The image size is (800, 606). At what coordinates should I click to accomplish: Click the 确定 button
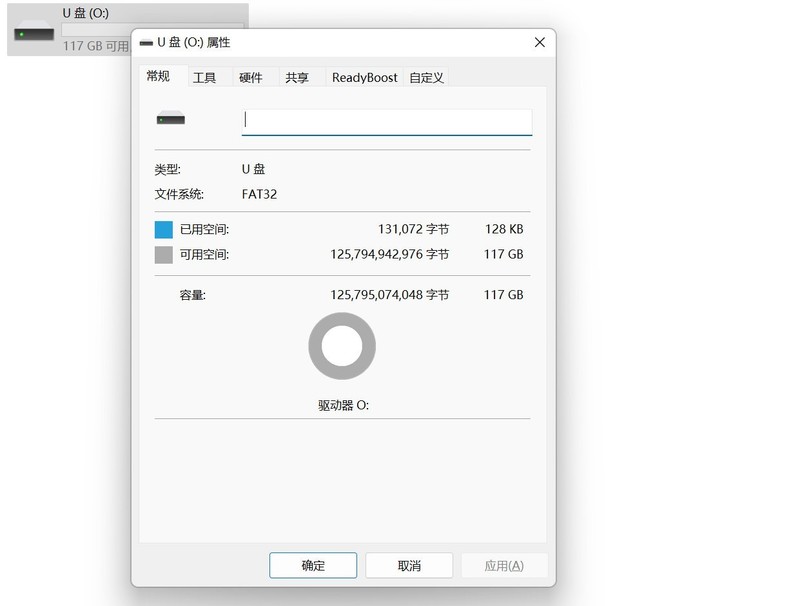(313, 565)
